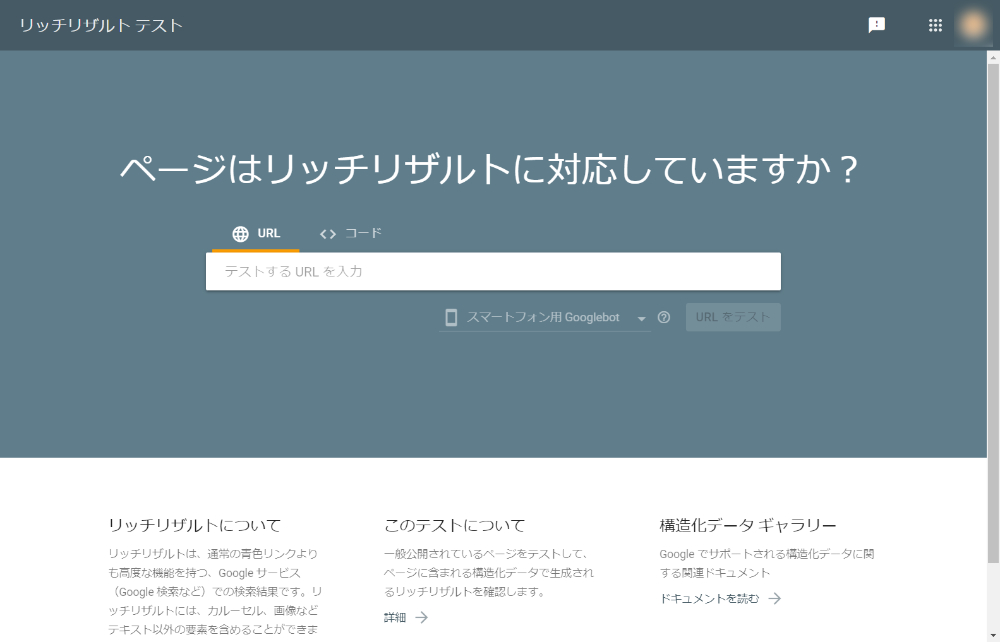Select the URL tab
This screenshot has height=642, width=1000.
(256, 234)
